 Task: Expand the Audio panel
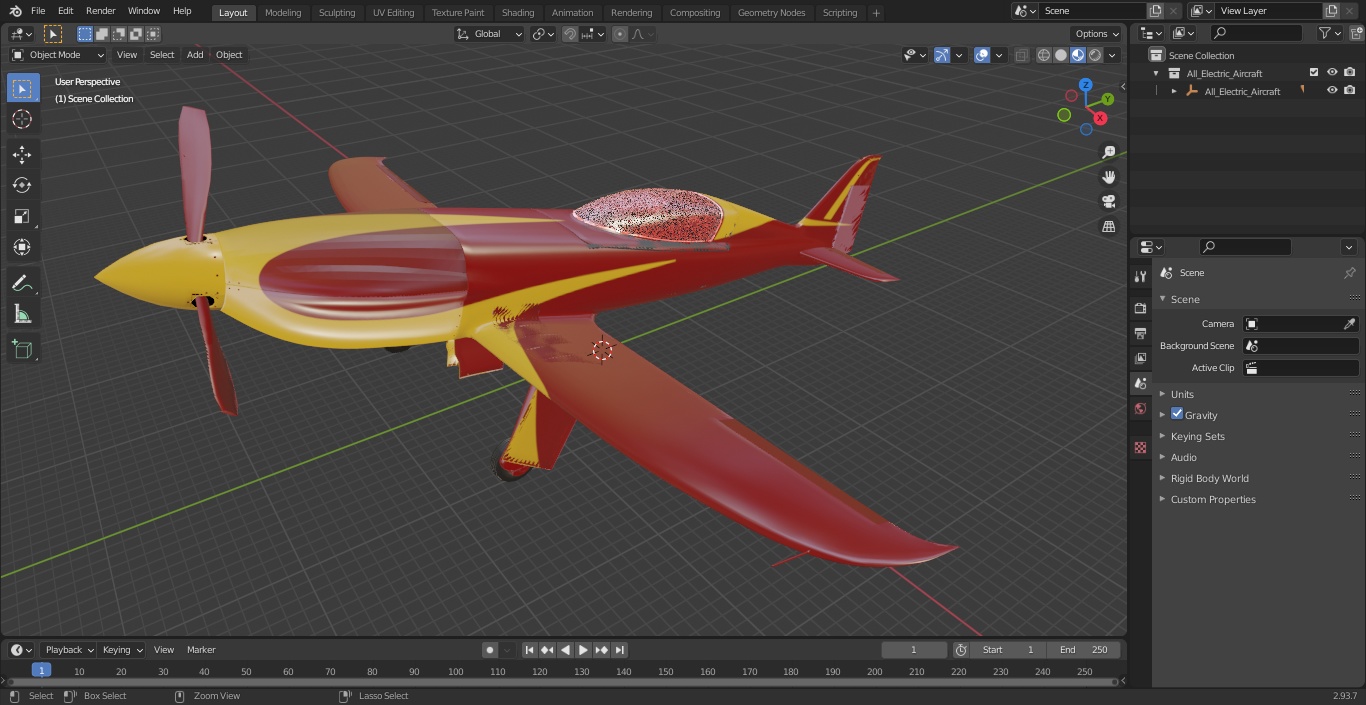pos(1183,457)
